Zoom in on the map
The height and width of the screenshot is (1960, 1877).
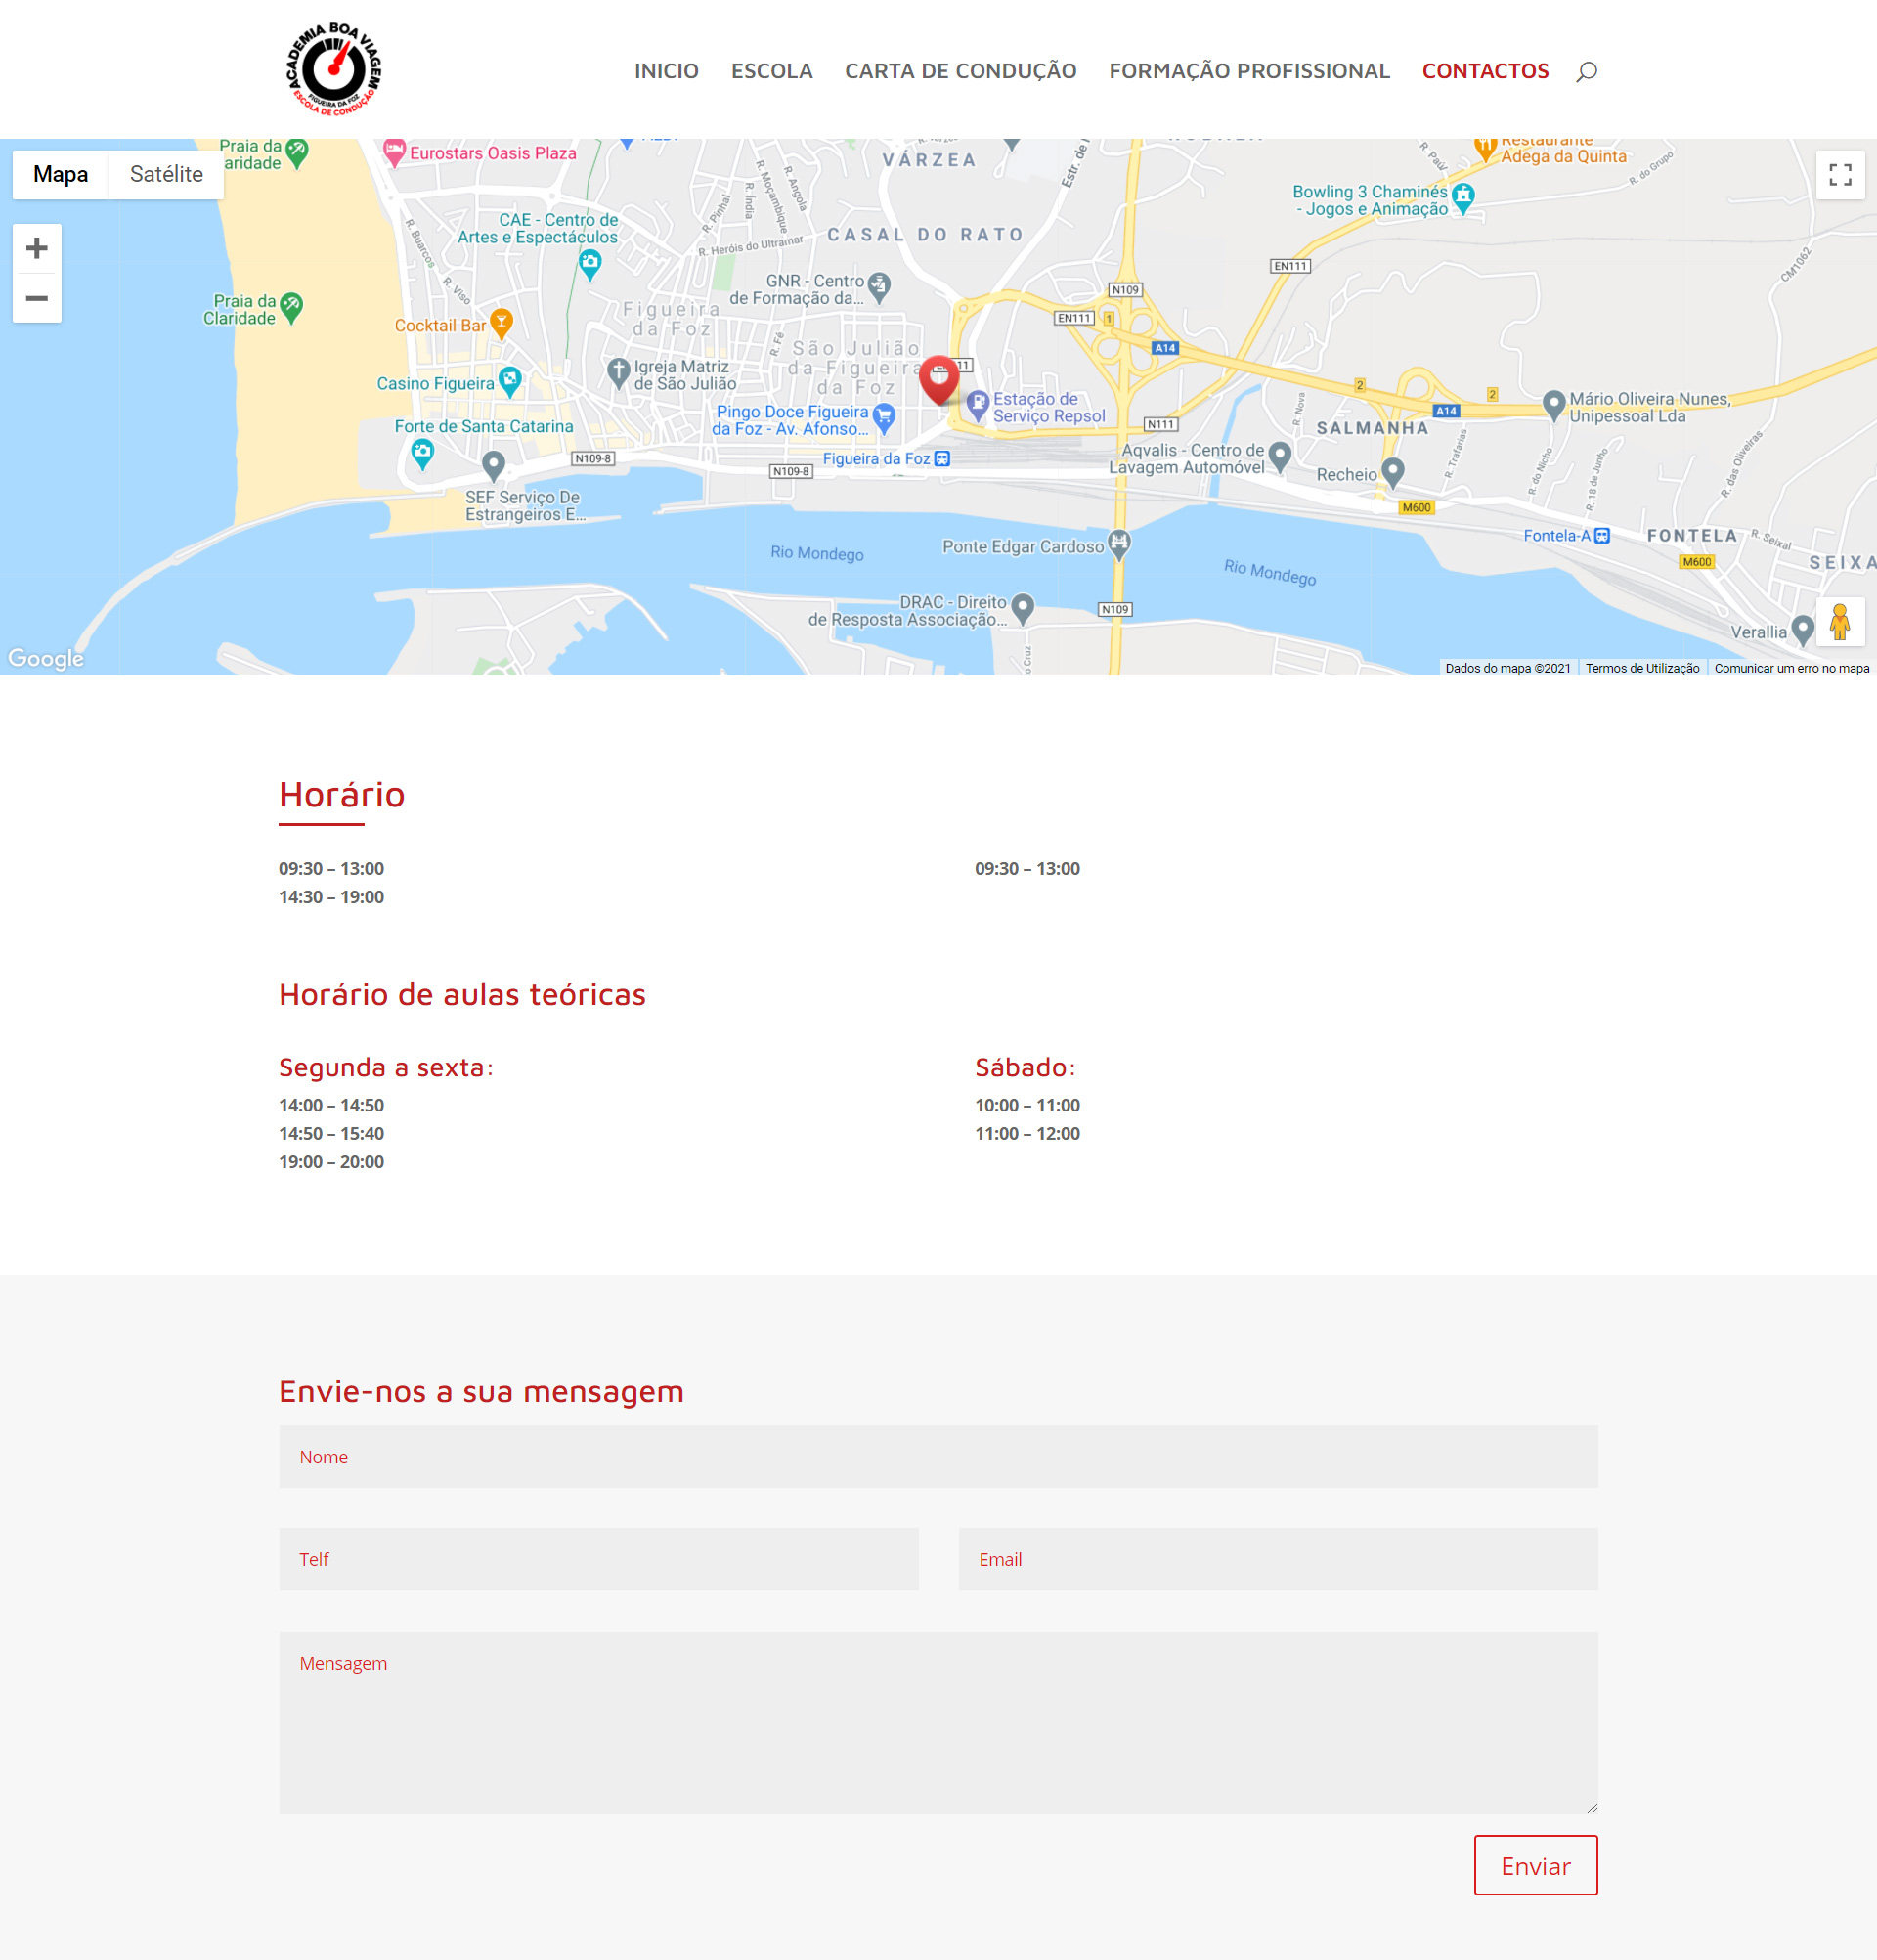(x=37, y=248)
